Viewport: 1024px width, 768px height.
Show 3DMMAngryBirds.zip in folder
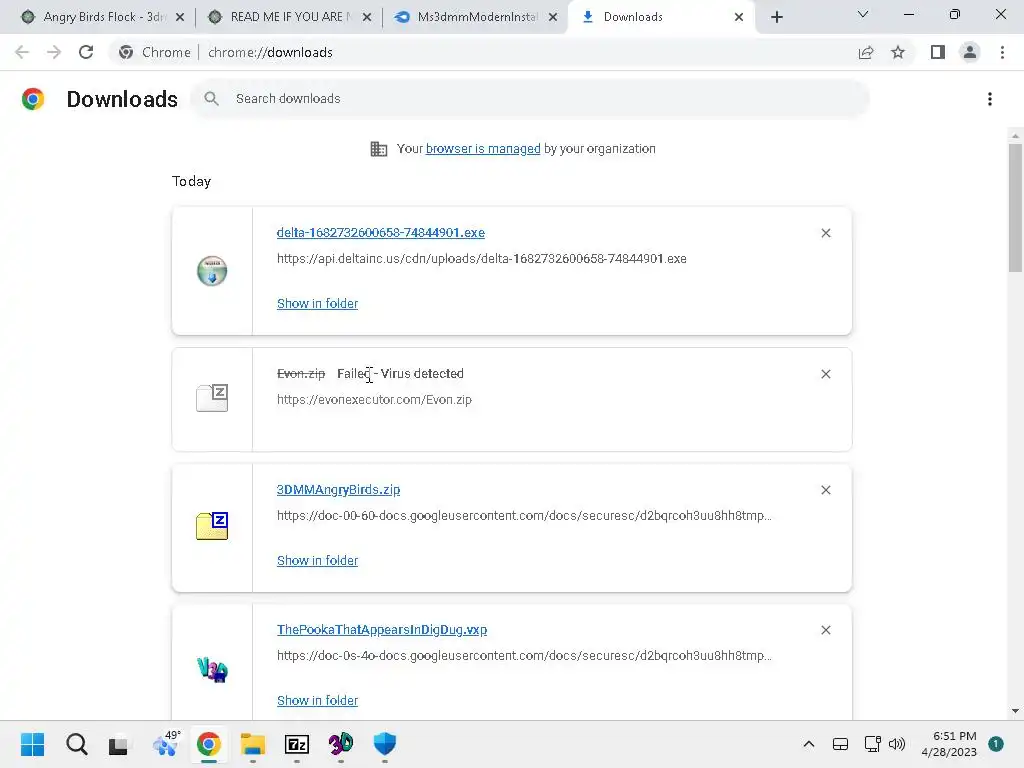coord(317,561)
